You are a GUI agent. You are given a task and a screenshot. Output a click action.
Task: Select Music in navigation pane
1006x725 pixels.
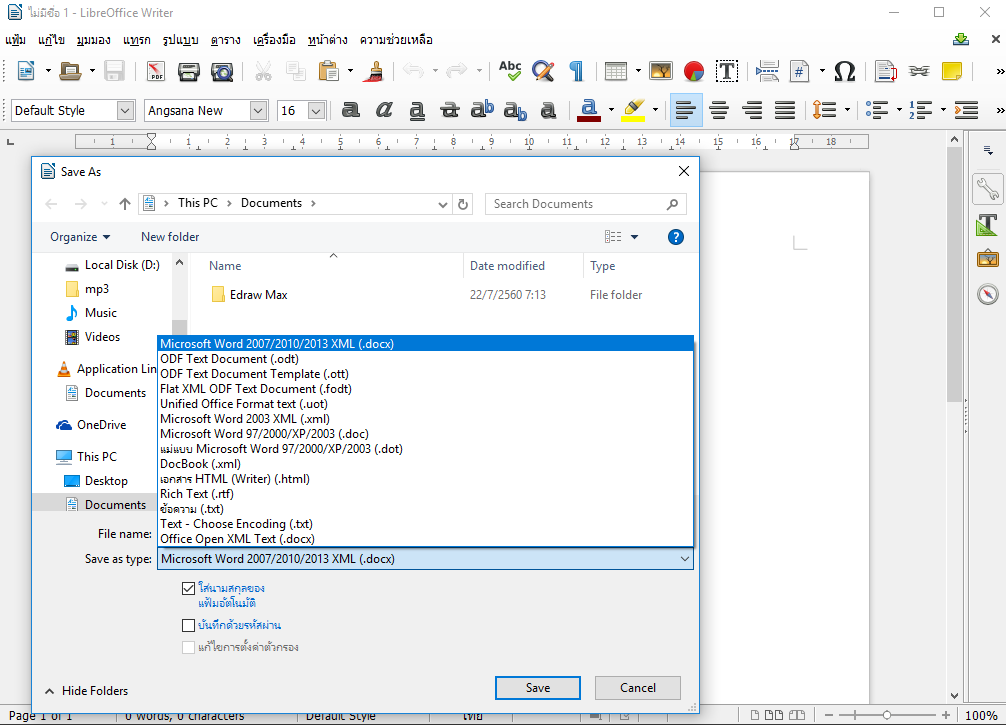tap(101, 313)
